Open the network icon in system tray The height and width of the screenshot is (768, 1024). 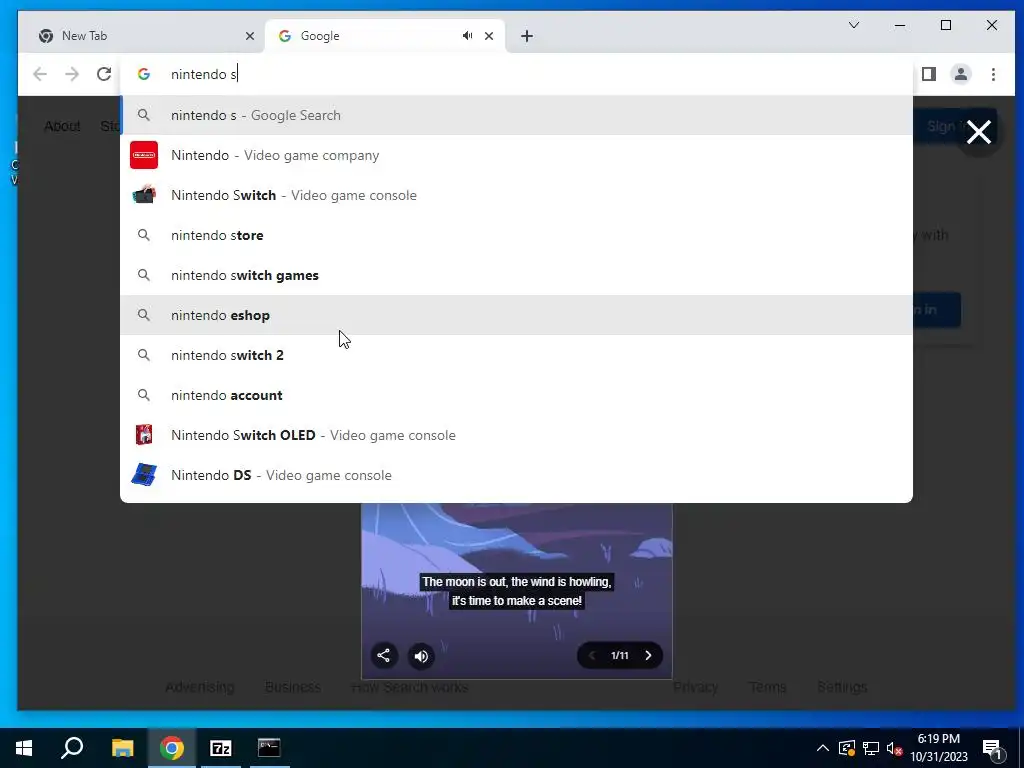tap(871, 748)
